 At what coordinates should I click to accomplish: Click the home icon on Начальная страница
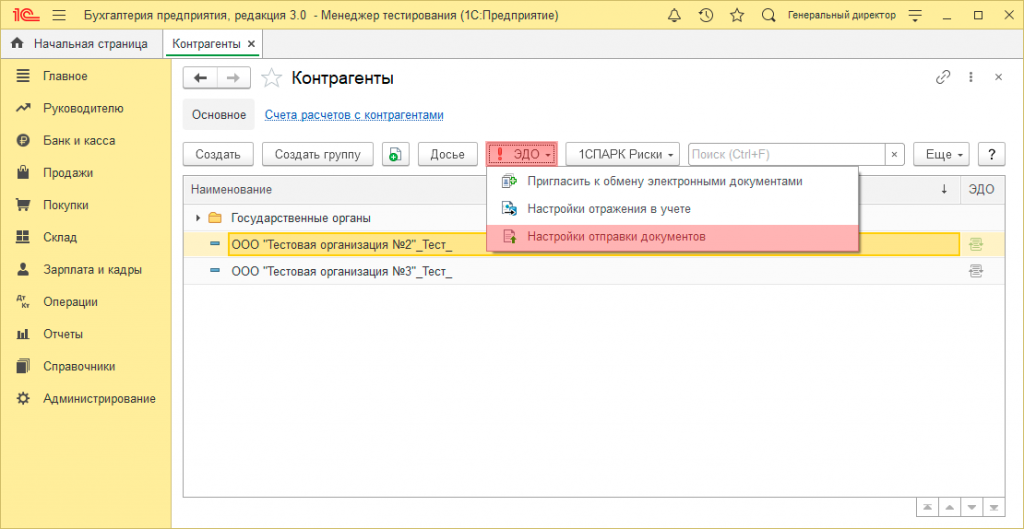click(18, 44)
